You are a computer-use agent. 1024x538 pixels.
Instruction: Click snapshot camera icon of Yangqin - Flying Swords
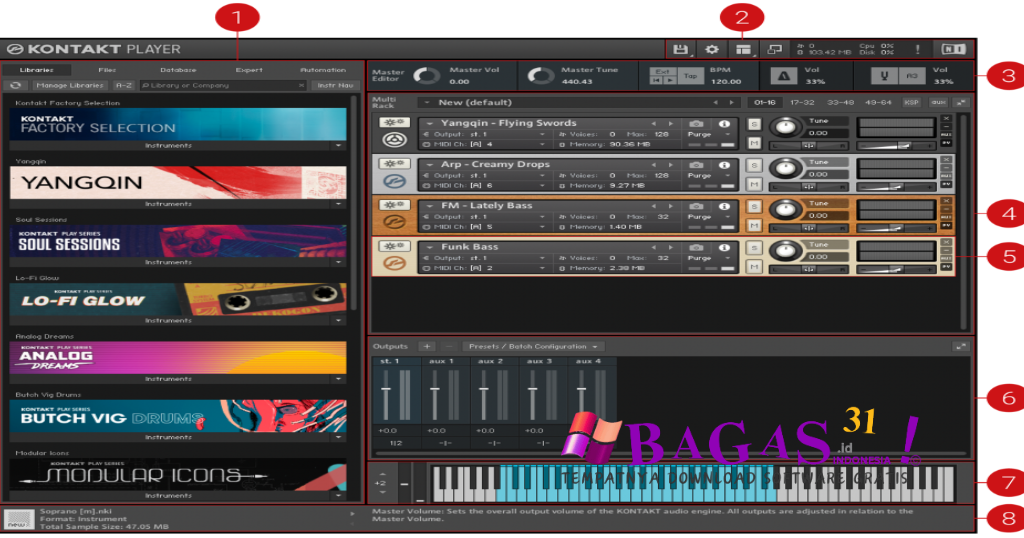[x=696, y=123]
